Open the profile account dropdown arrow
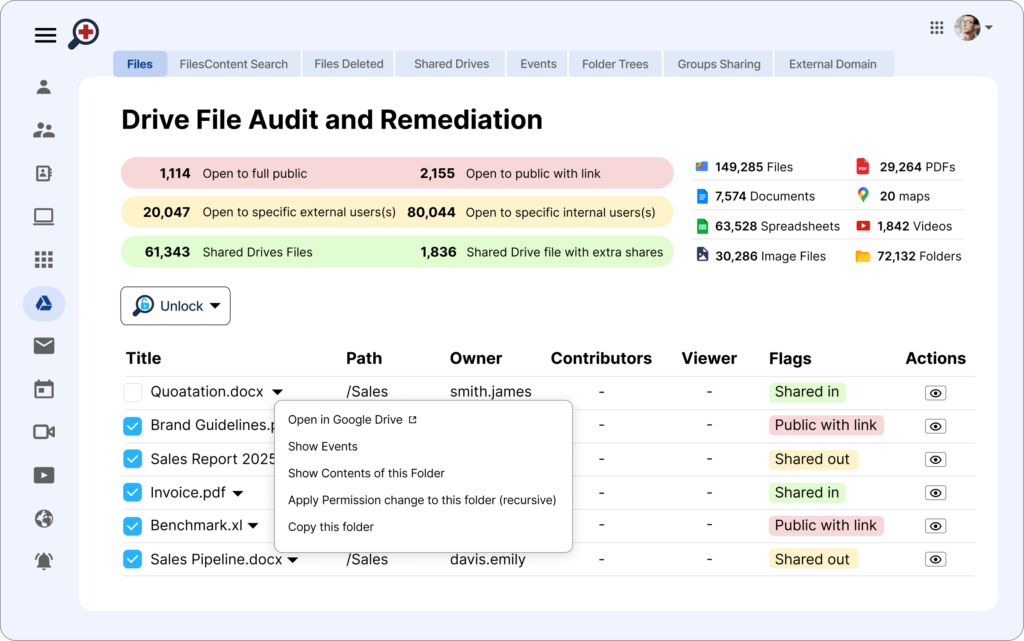Viewport: 1024px width, 641px height. (x=989, y=27)
